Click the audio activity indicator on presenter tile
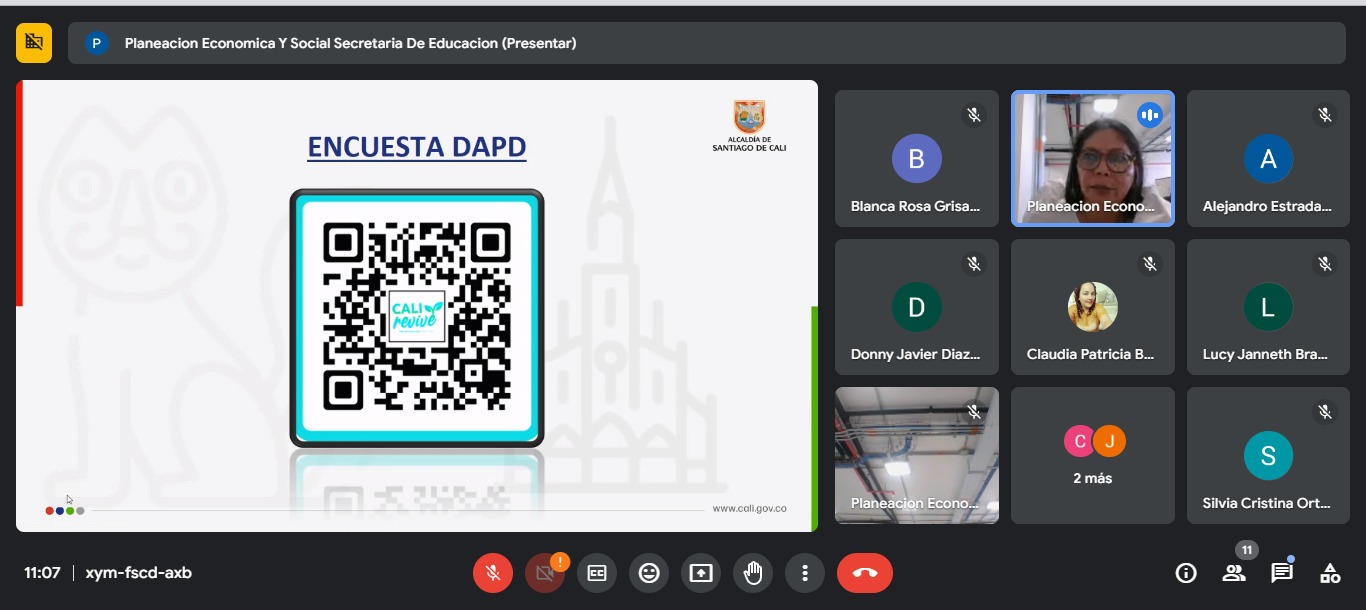Image resolution: width=1366 pixels, height=610 pixels. [1149, 115]
